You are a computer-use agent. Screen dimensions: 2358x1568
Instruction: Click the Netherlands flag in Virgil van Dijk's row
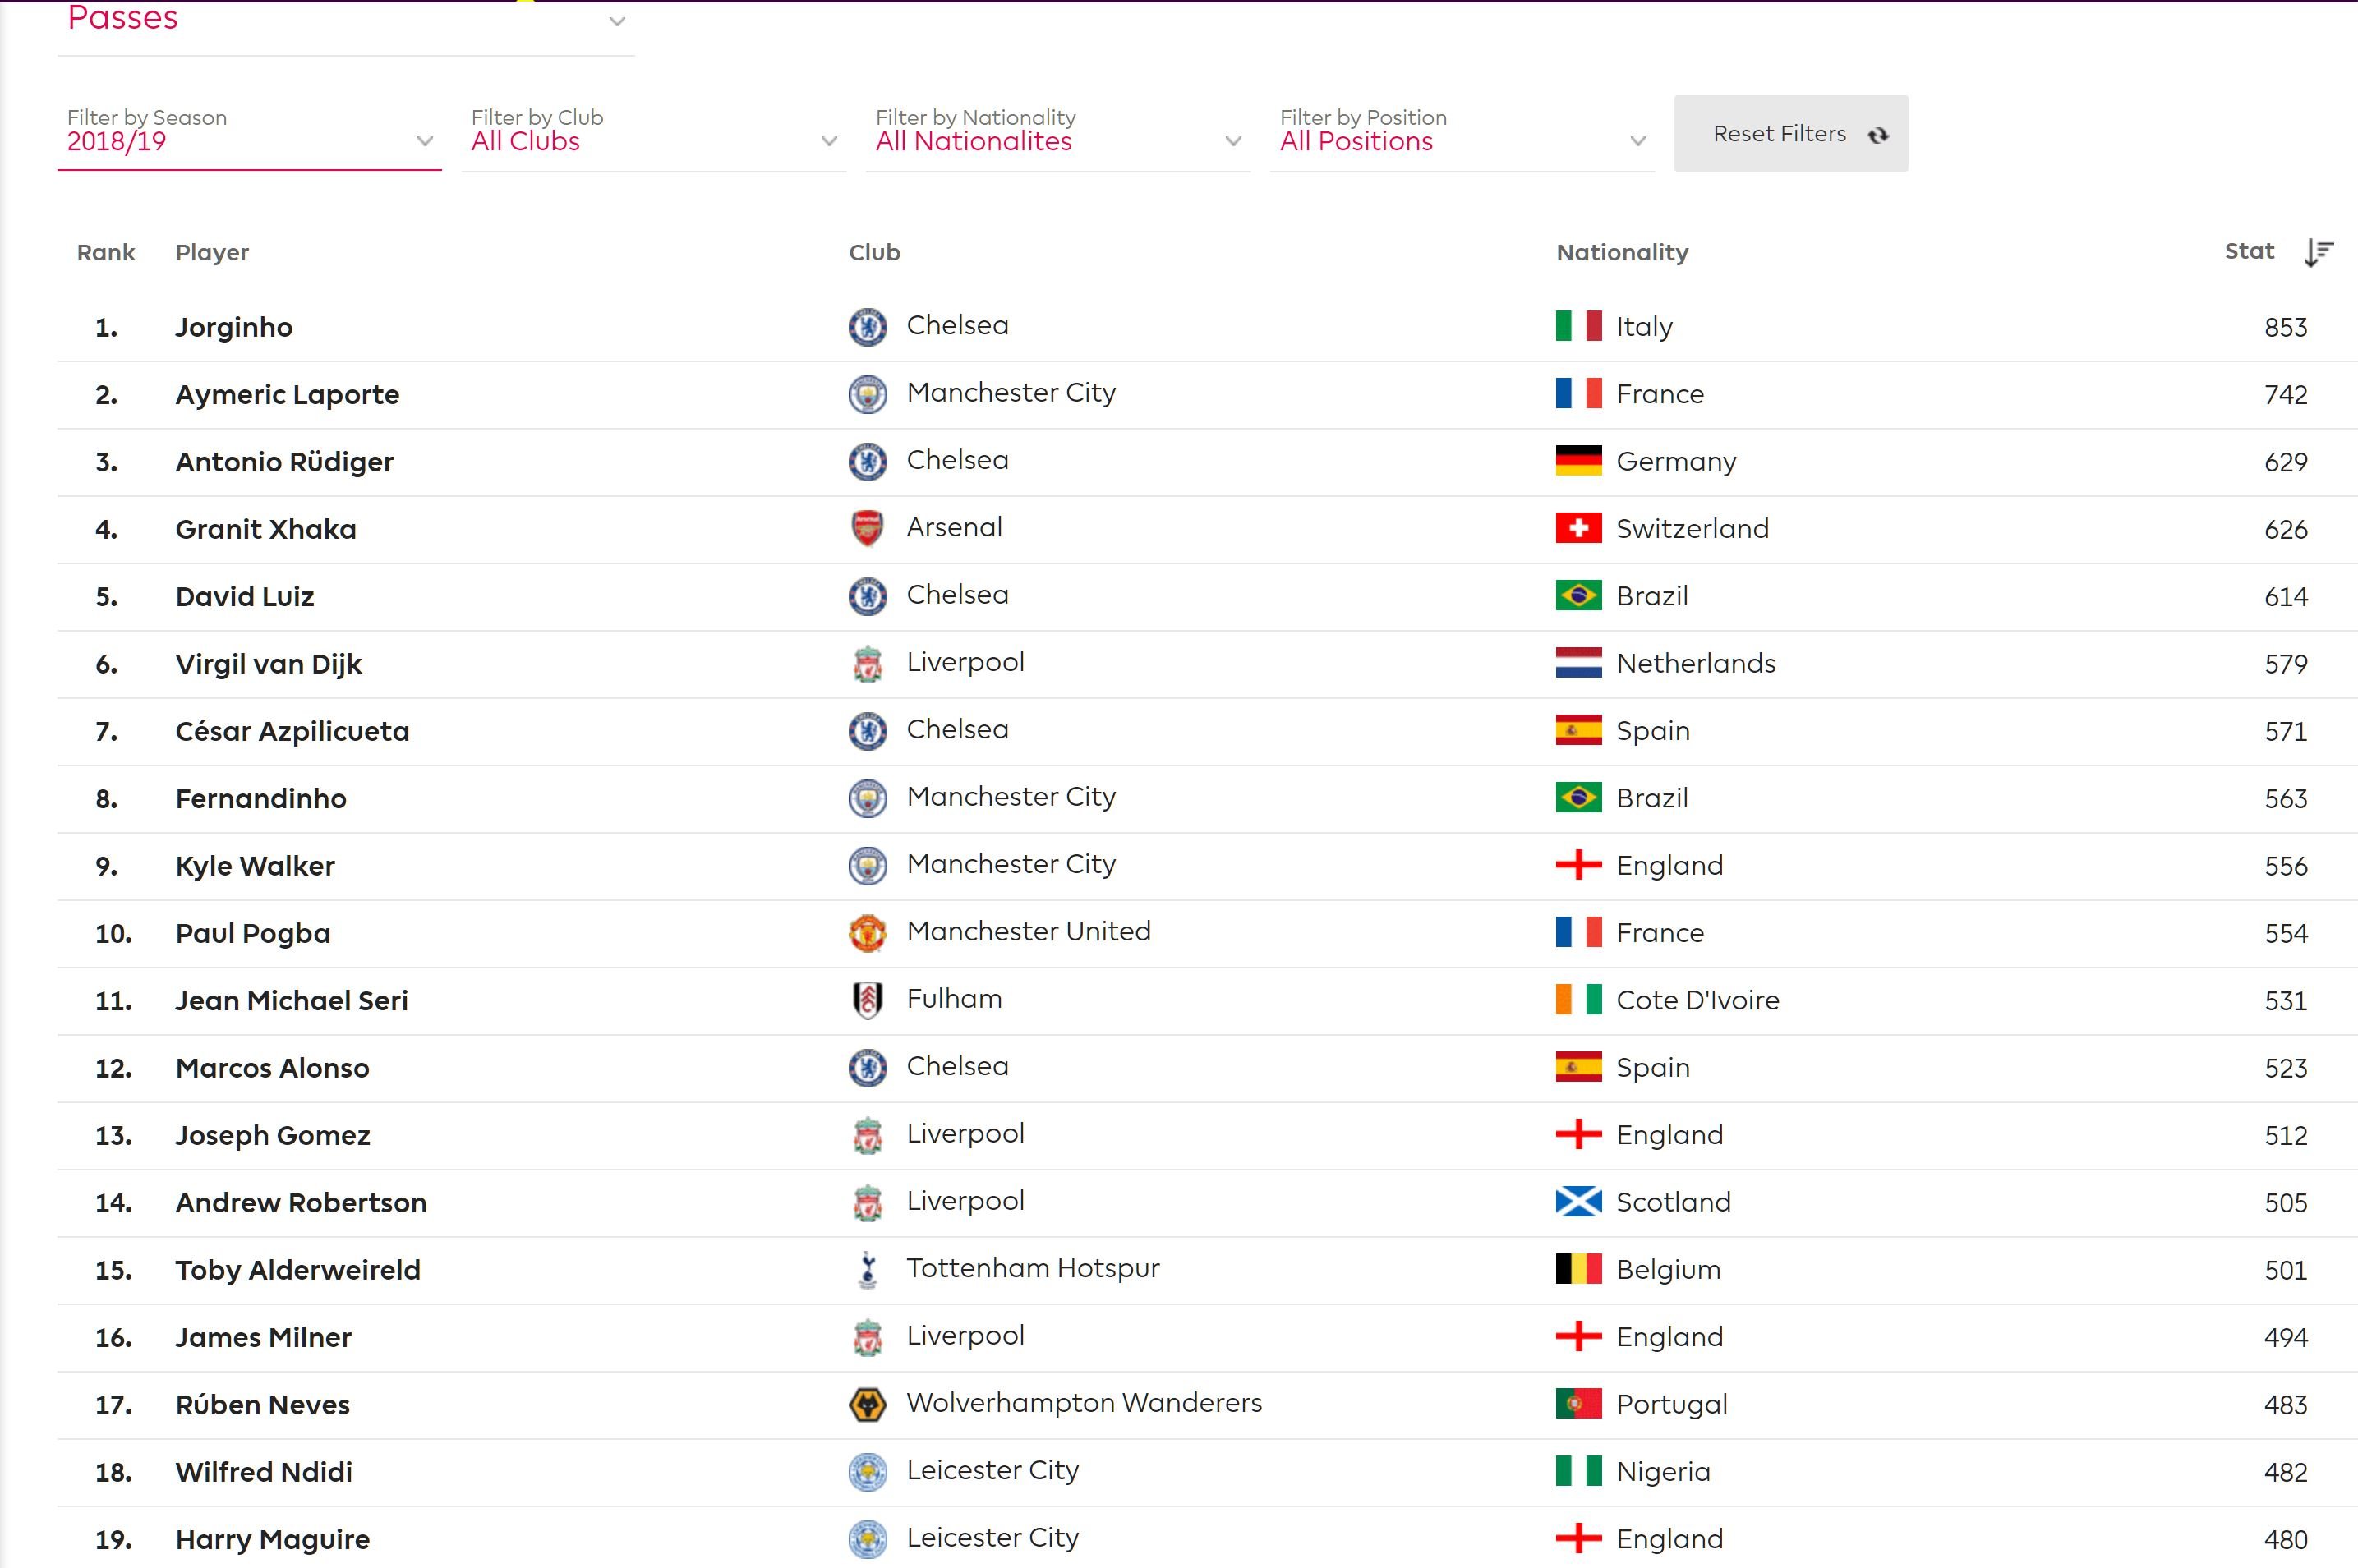click(1578, 663)
